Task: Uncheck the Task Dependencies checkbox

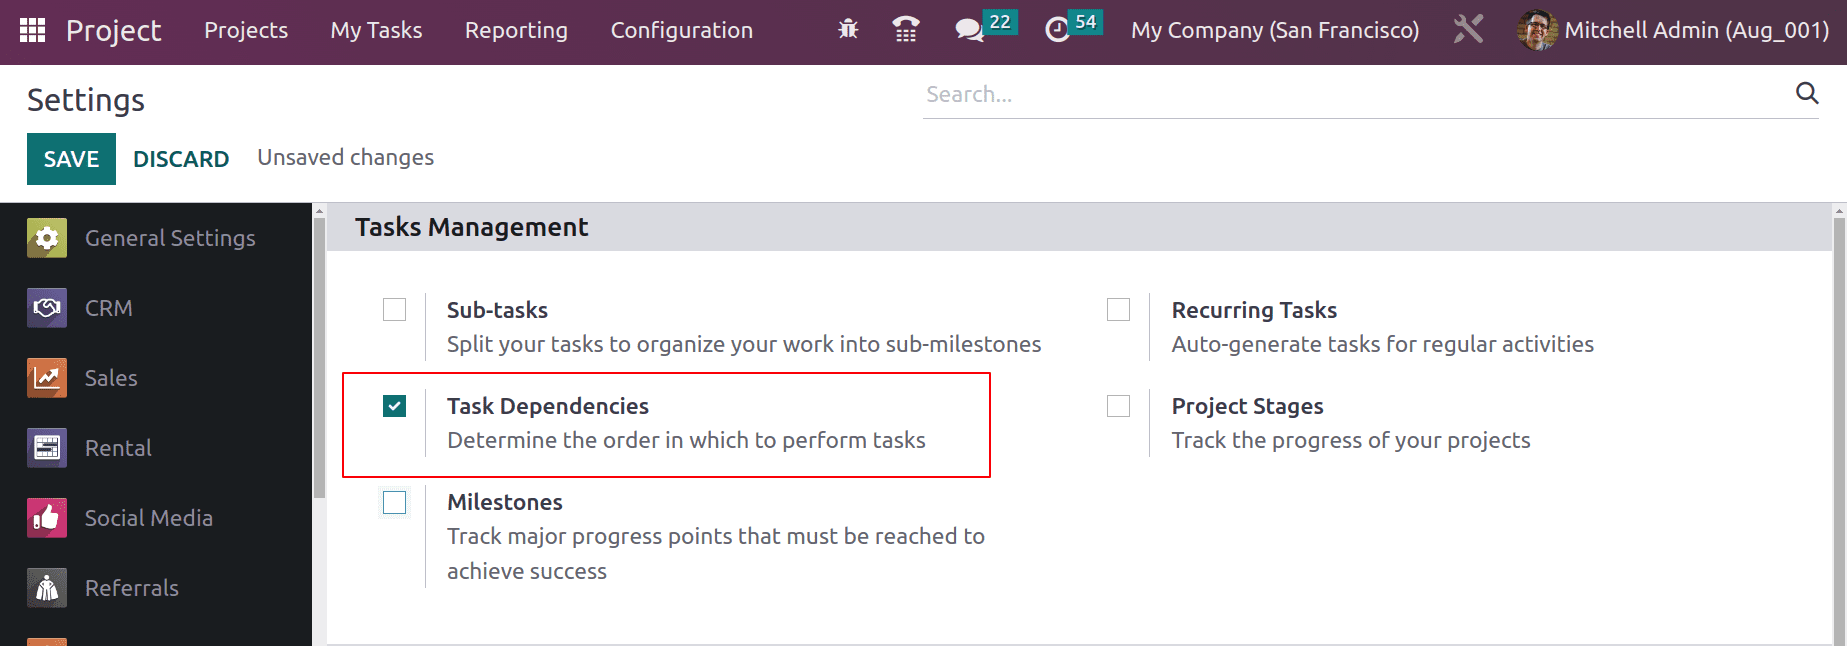Action: (395, 406)
